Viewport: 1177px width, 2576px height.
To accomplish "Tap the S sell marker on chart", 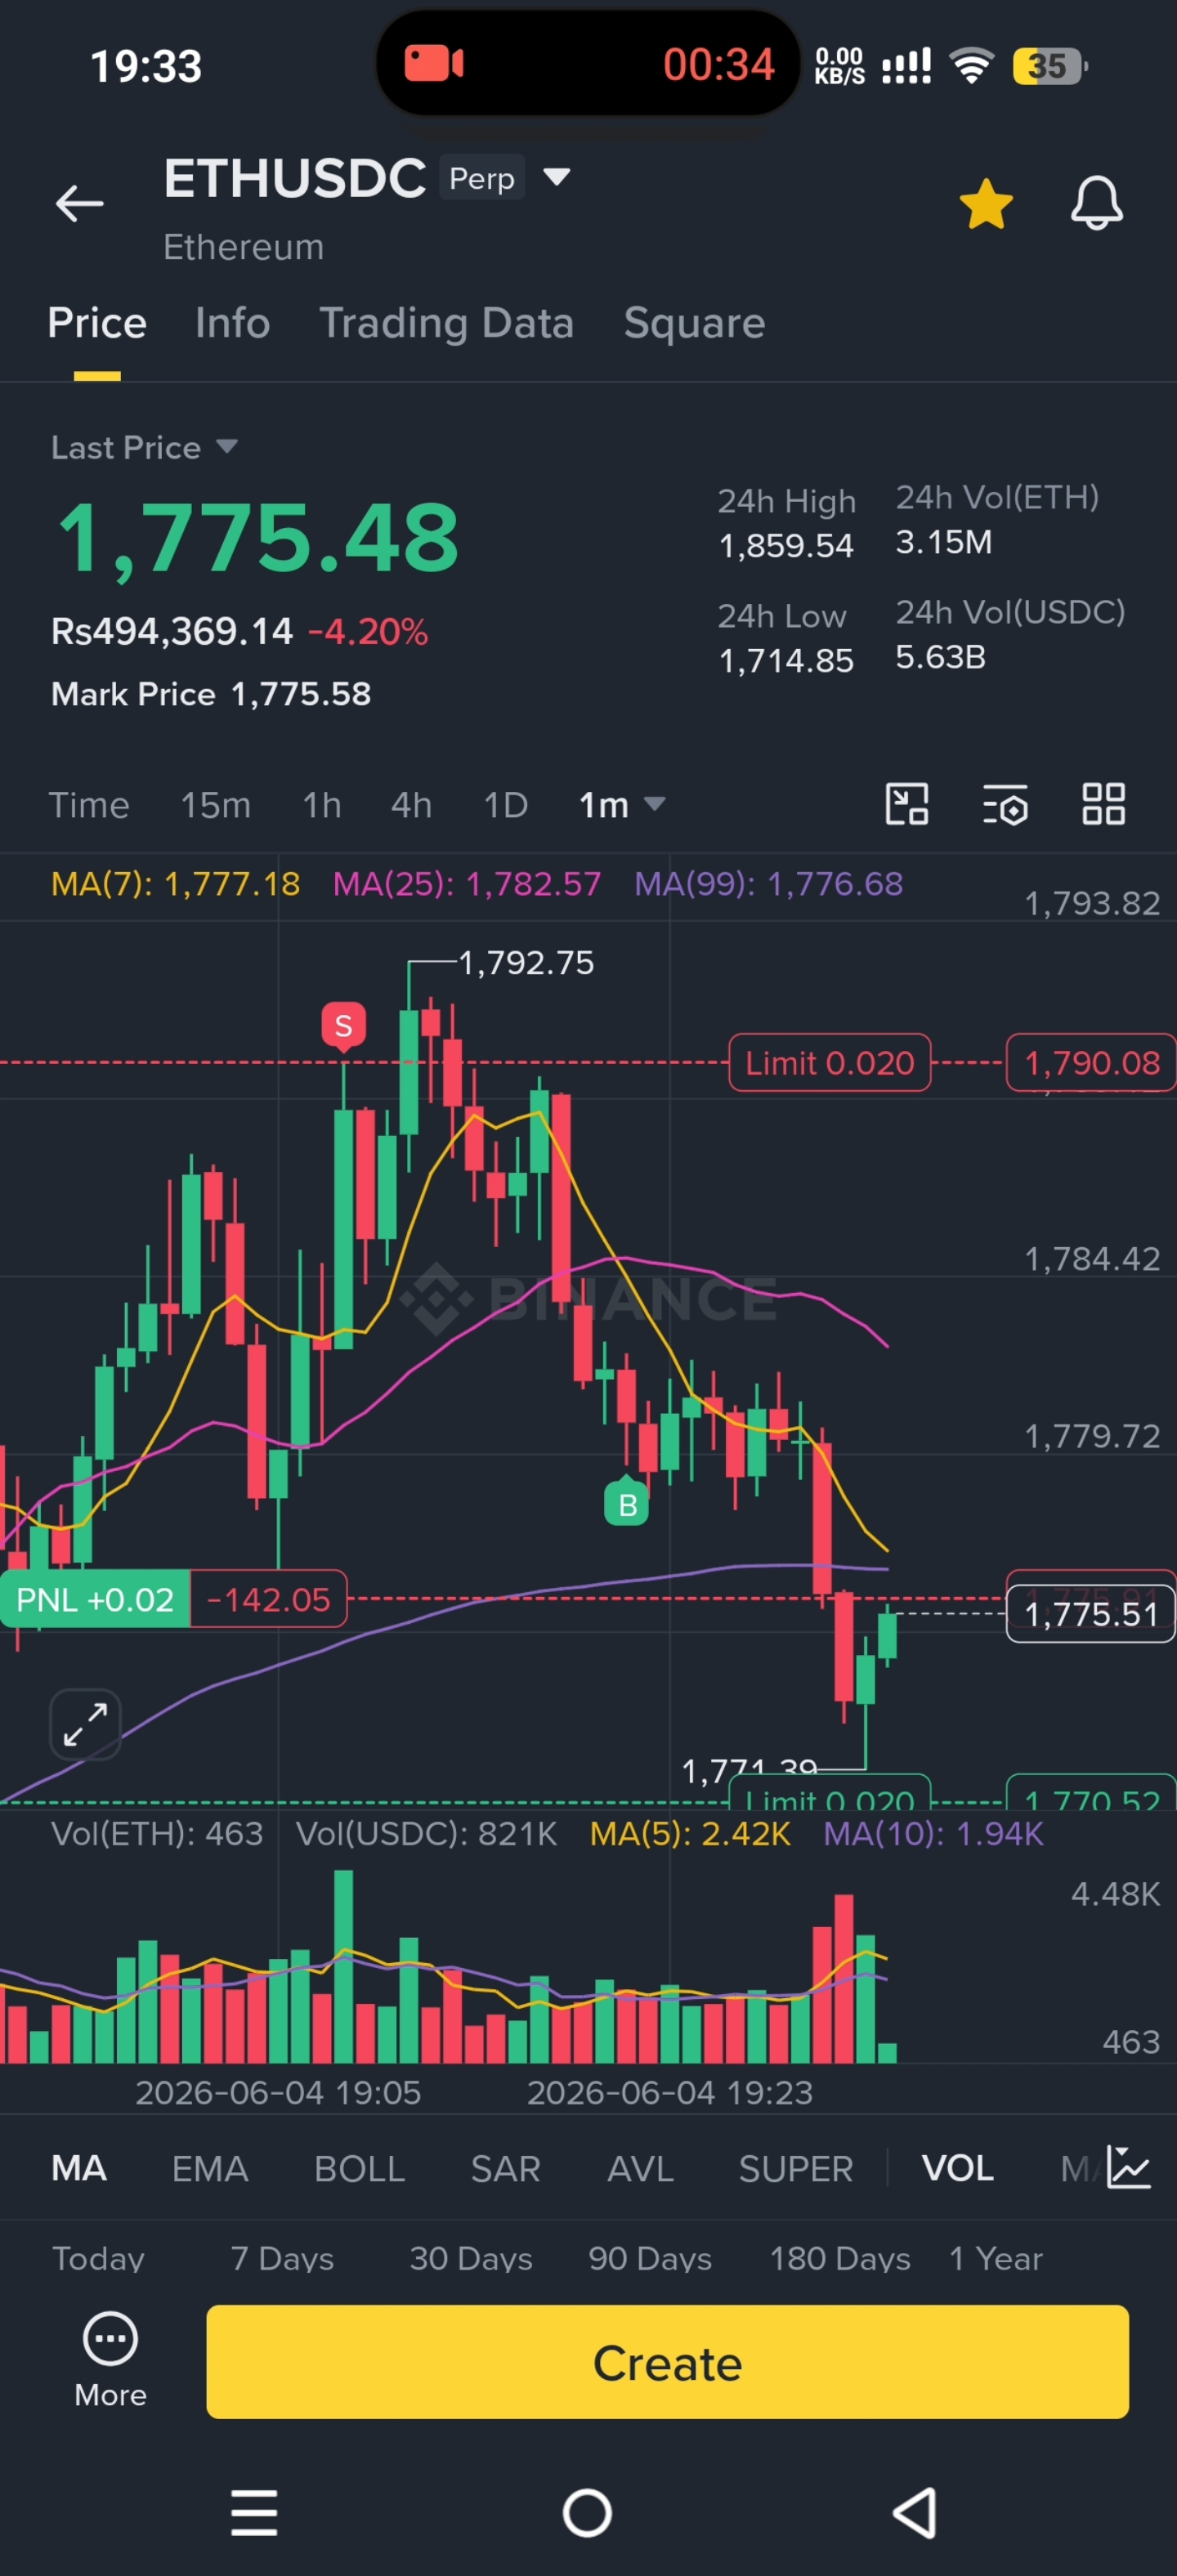I will [343, 1026].
